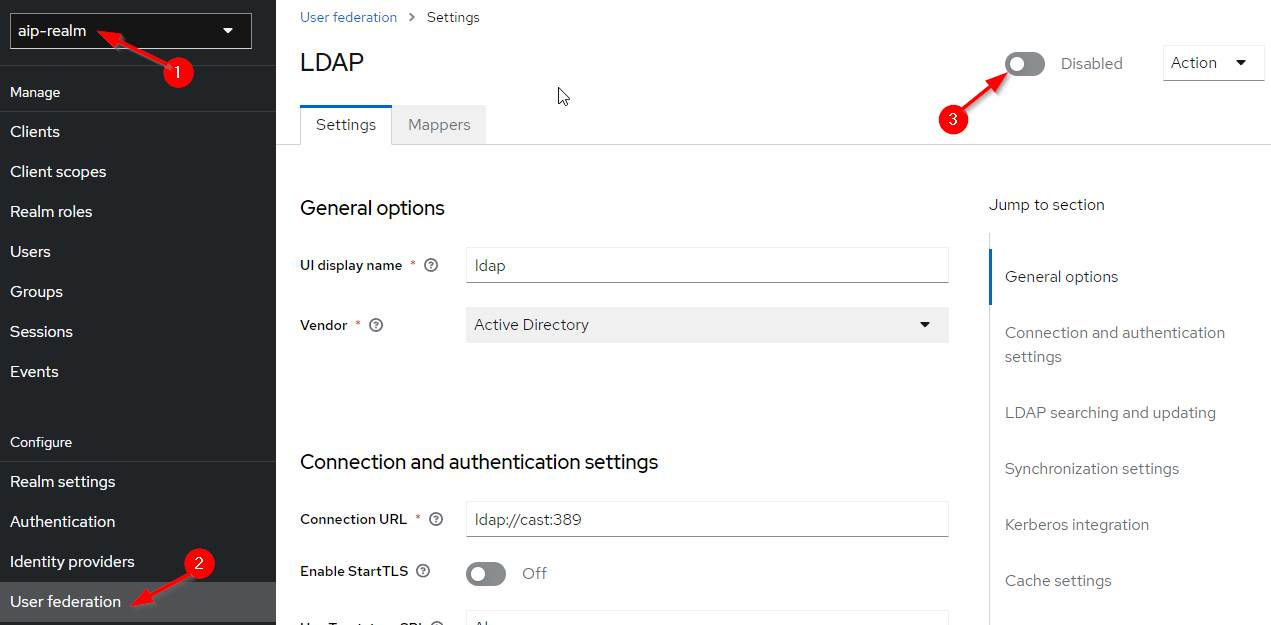Open help for Enable StartTLS option
Viewport: 1271px width, 625px height.
422,570
